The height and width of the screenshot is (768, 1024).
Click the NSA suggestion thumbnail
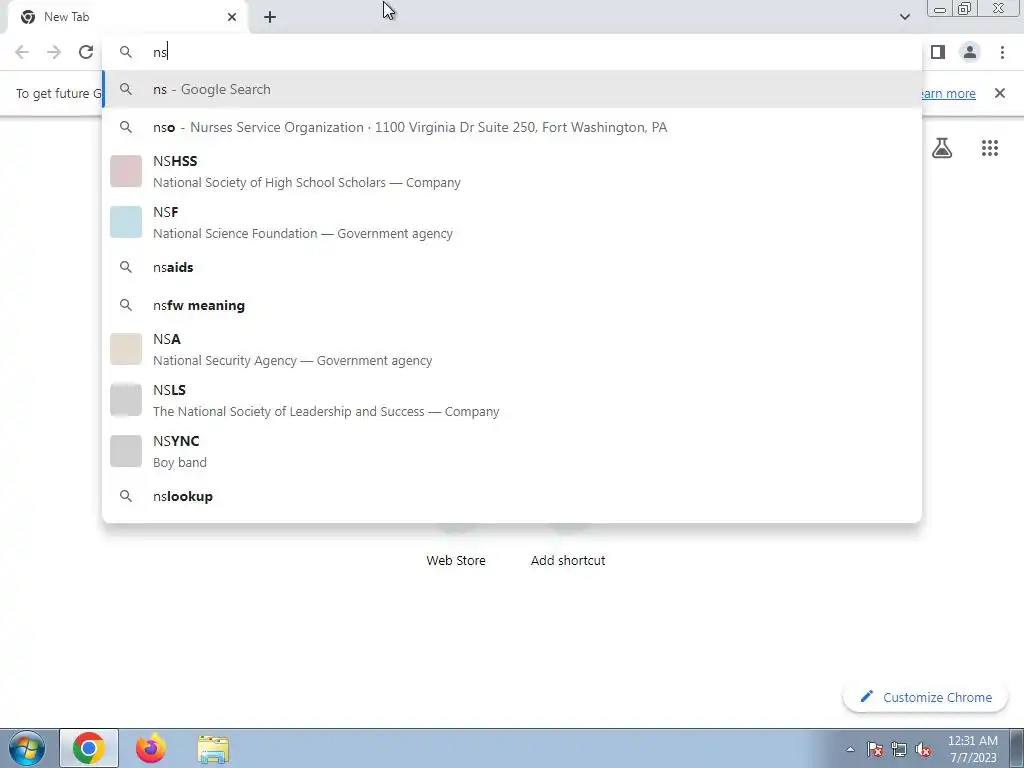(126, 349)
